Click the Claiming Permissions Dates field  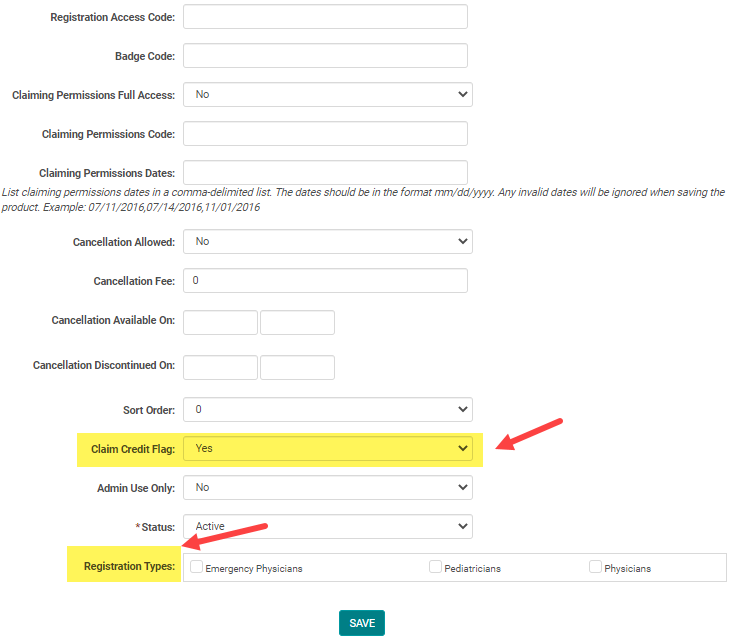click(x=326, y=173)
